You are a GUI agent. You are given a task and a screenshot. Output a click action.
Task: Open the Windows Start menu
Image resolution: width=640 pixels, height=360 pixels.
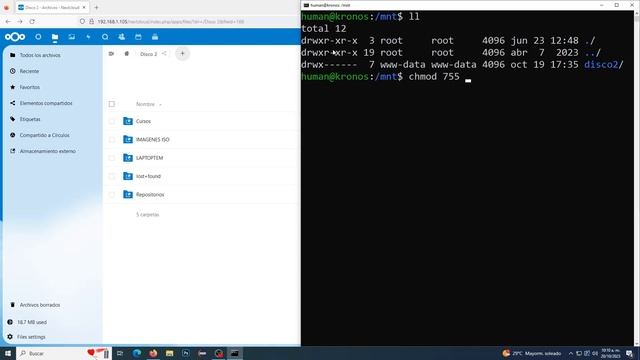click(x=8, y=353)
